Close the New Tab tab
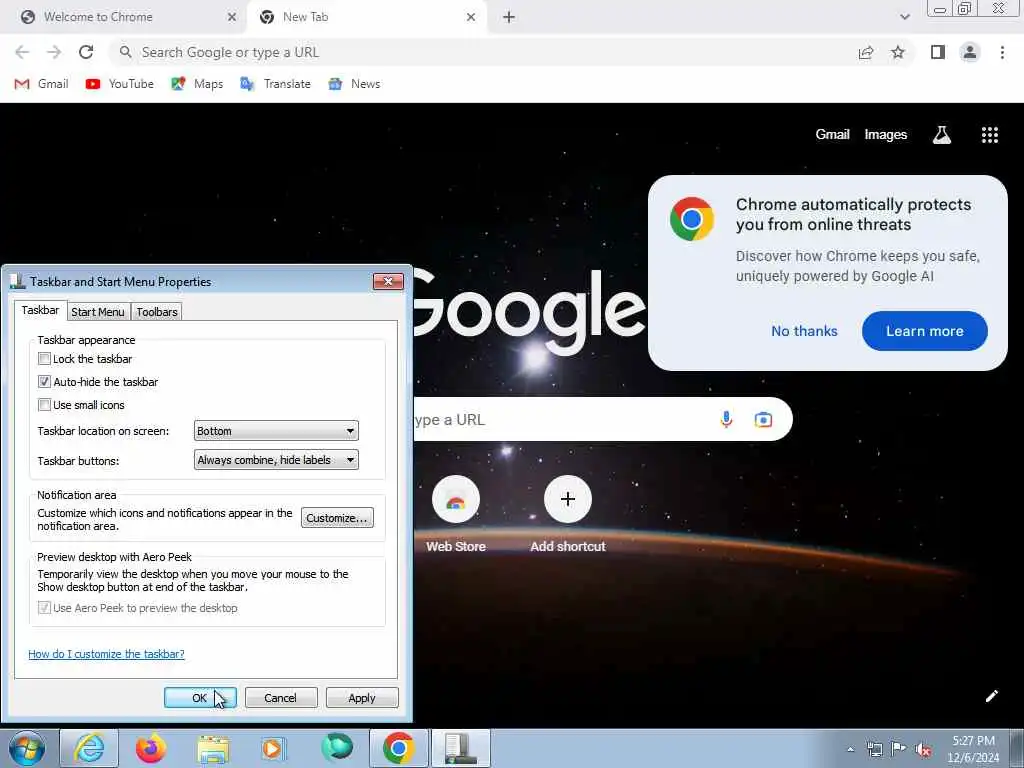The height and width of the screenshot is (768, 1024). tap(471, 17)
